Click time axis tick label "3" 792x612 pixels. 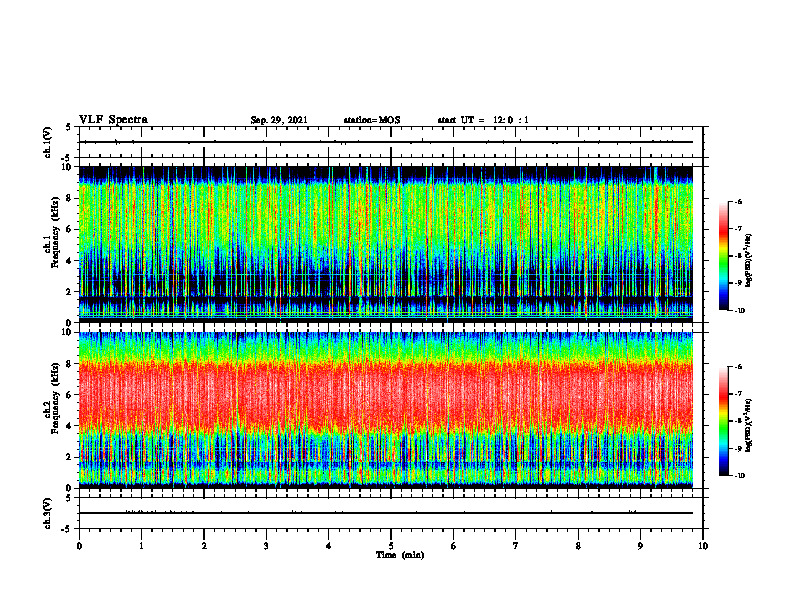pyautogui.click(x=266, y=546)
